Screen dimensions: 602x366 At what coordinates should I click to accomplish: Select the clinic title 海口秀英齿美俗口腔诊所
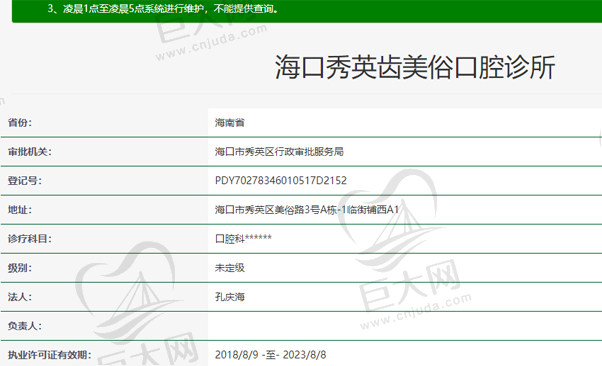[415, 67]
